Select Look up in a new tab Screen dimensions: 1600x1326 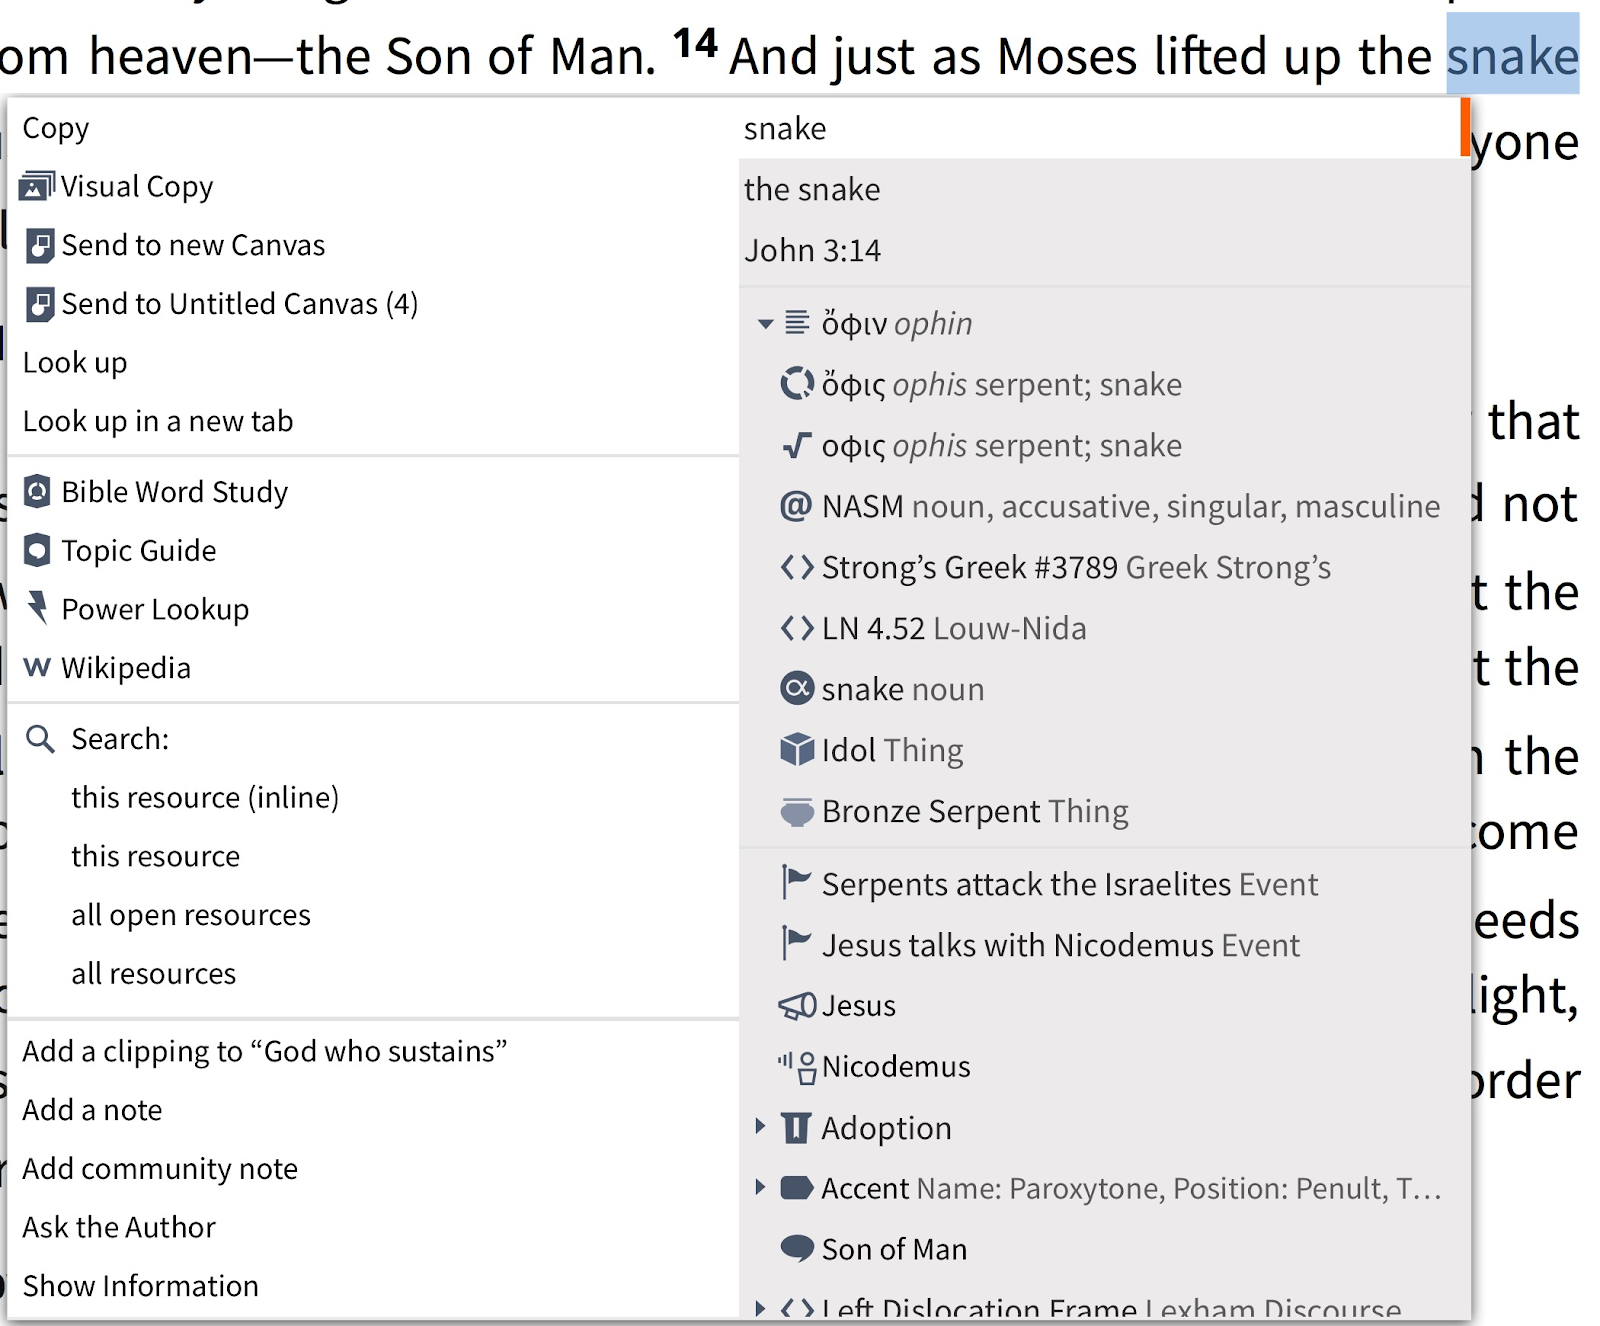(158, 421)
